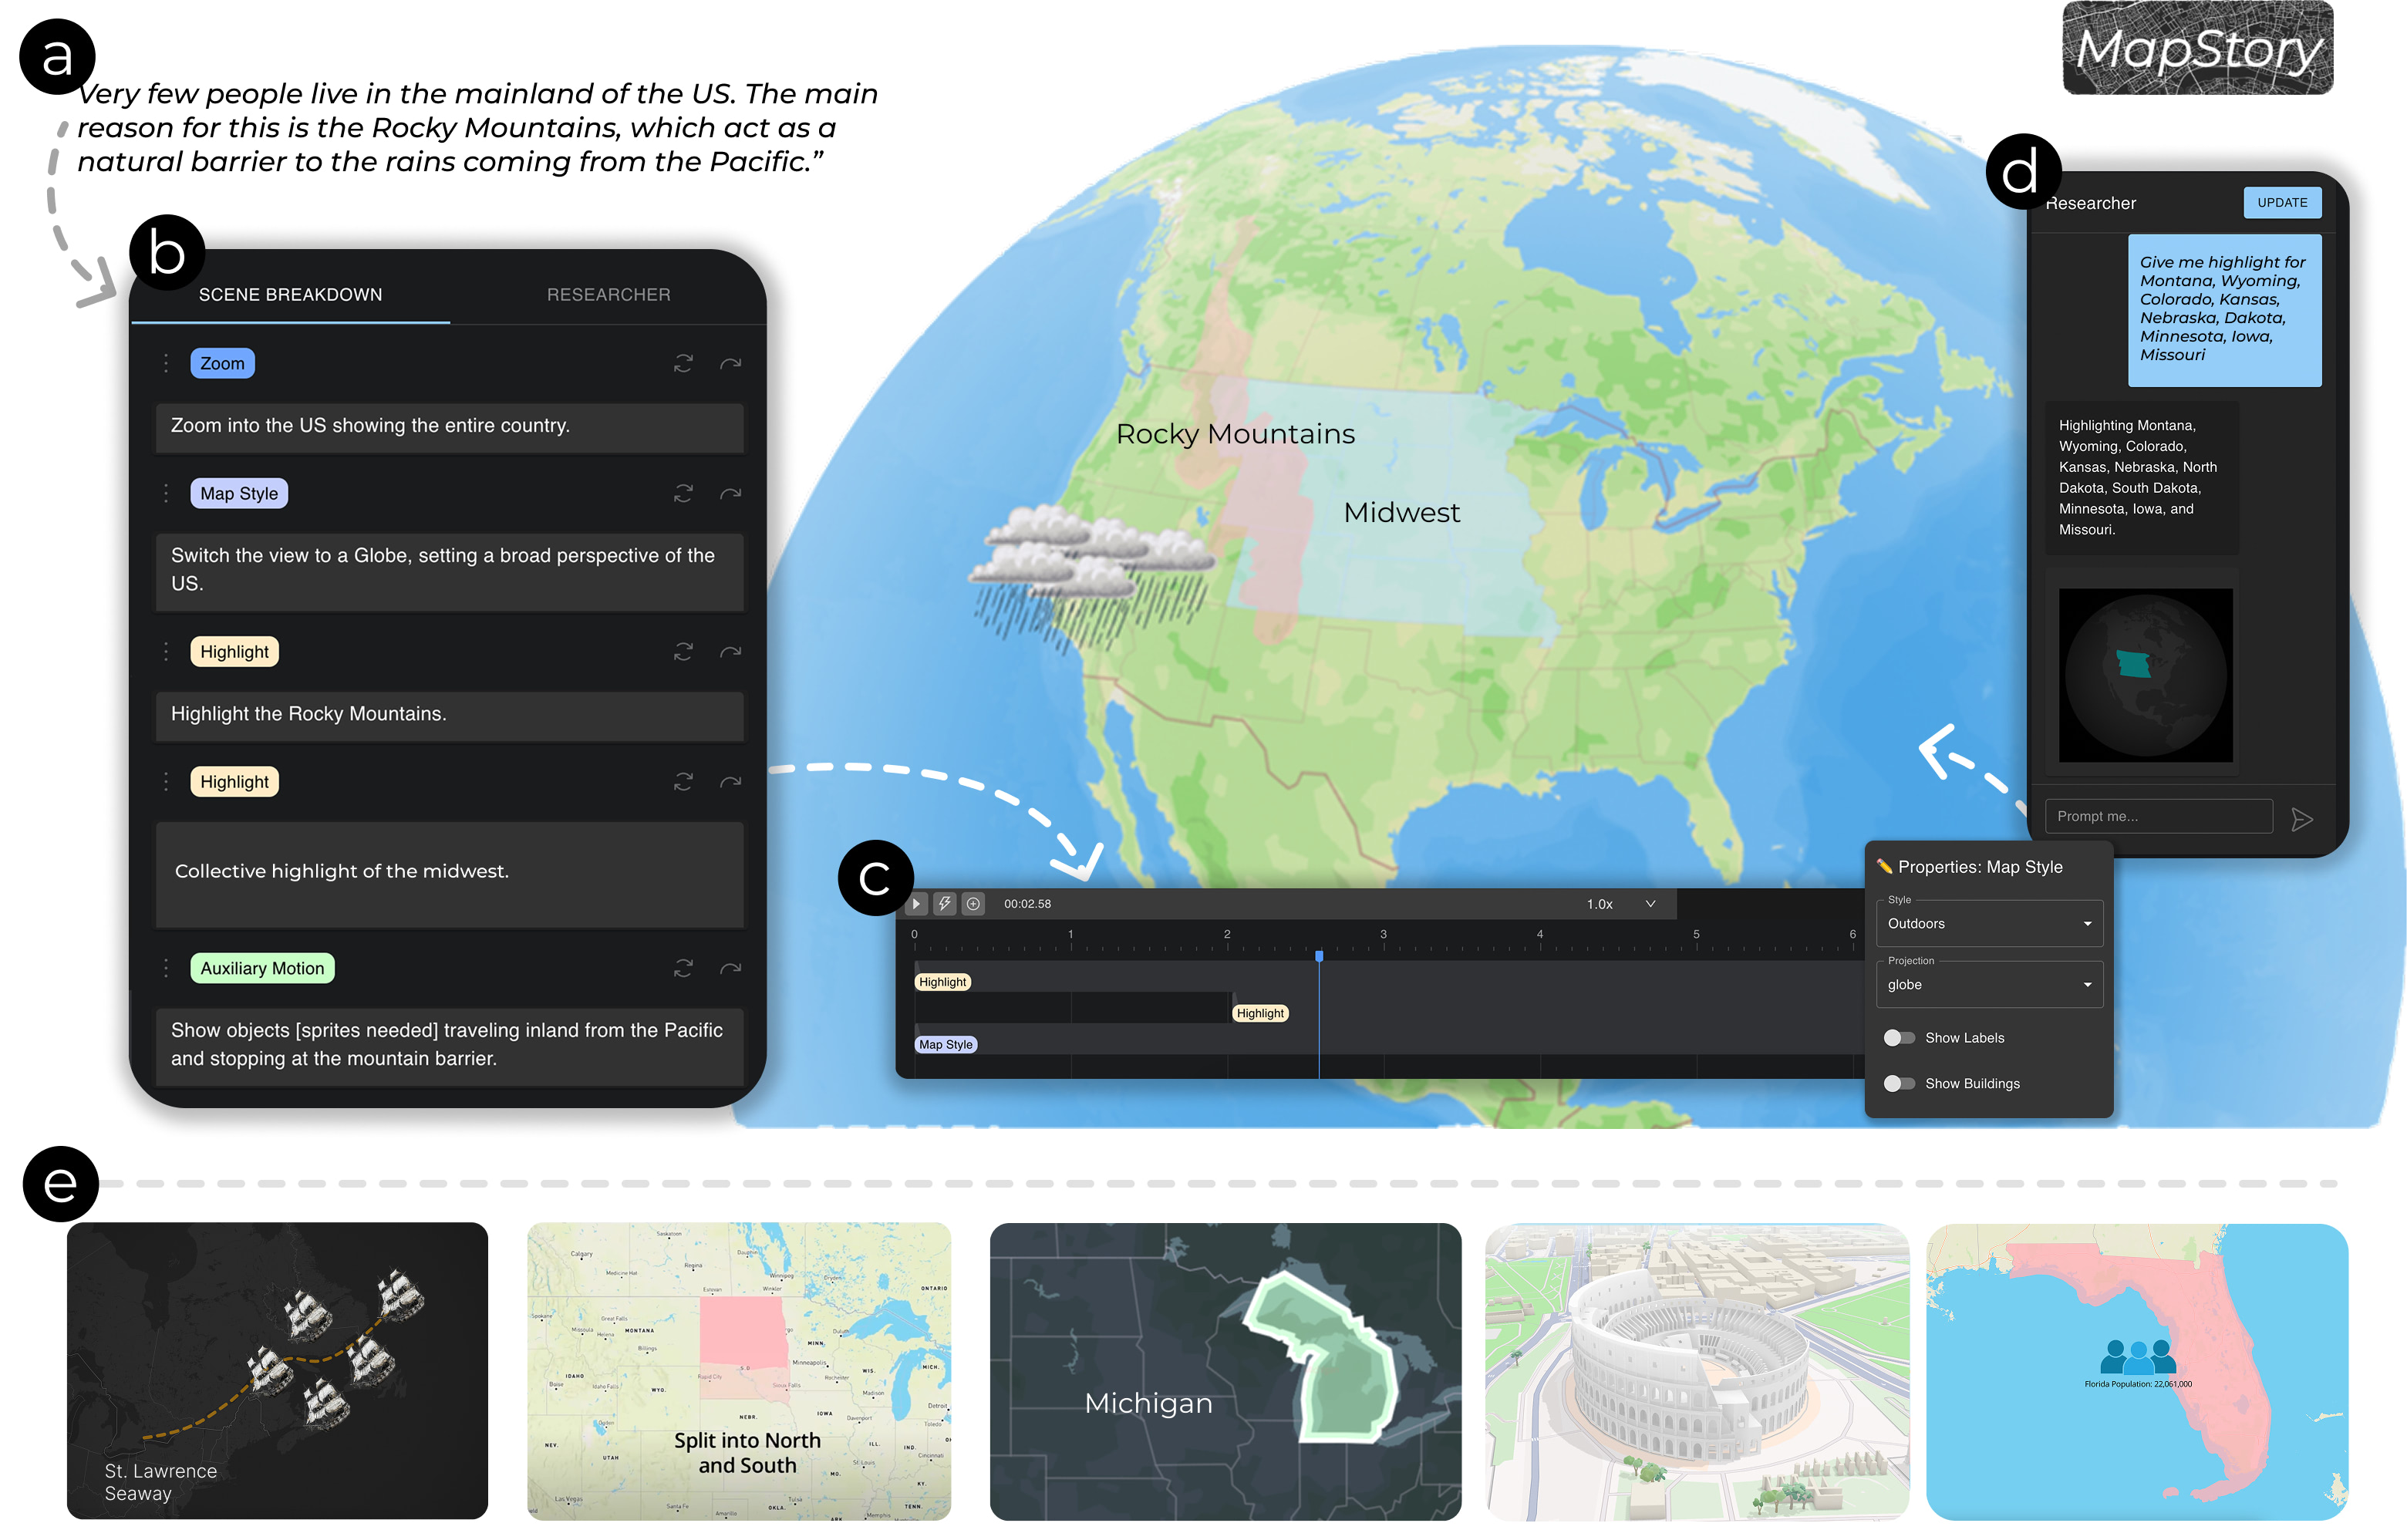Screen dimensions: 2407x1540
Task: Click the Map Style clip on the timeline
Action: click(946, 1045)
